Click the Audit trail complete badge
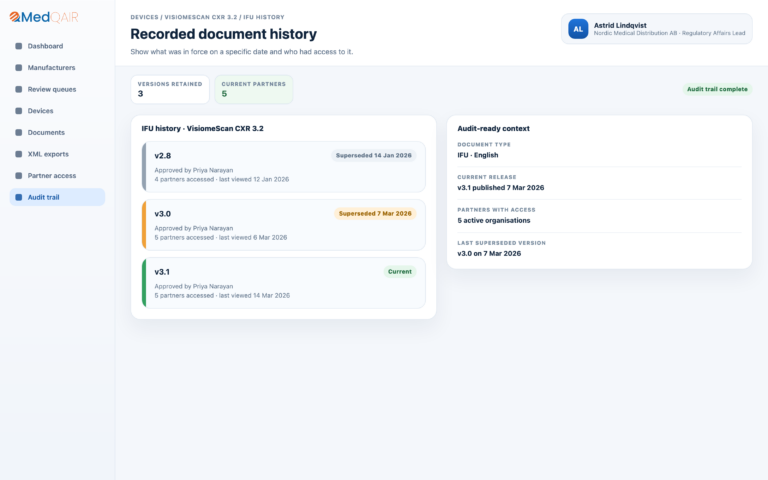 tap(717, 89)
